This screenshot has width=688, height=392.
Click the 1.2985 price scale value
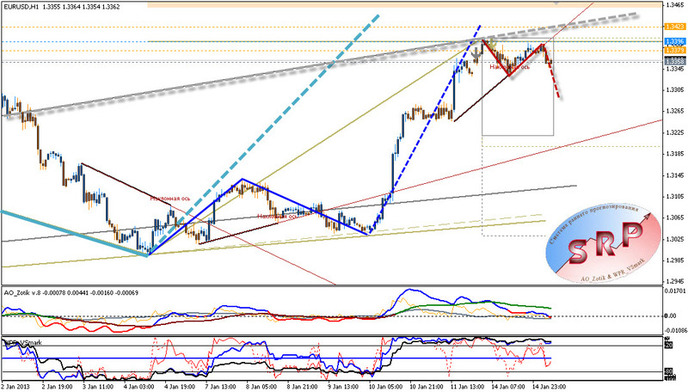675,261
